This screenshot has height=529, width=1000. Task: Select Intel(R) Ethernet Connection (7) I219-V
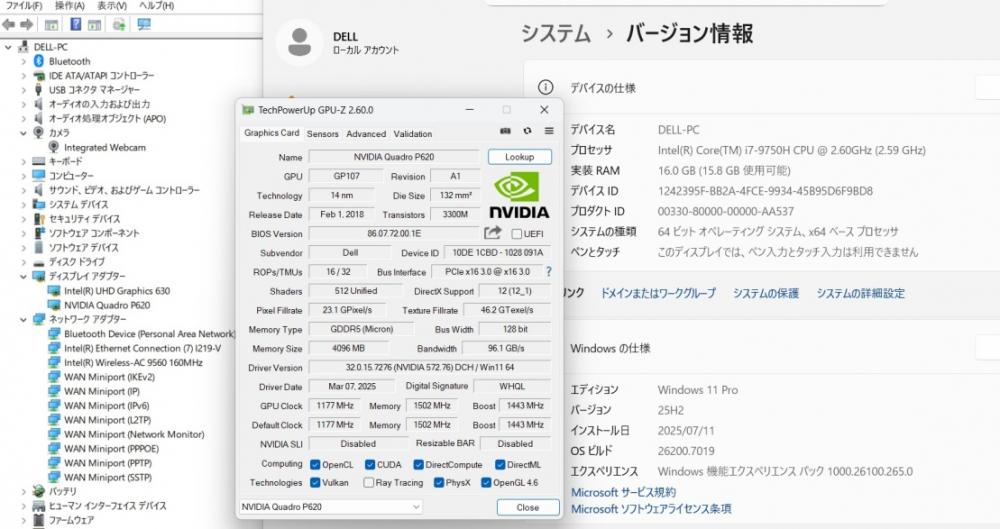tap(142, 348)
